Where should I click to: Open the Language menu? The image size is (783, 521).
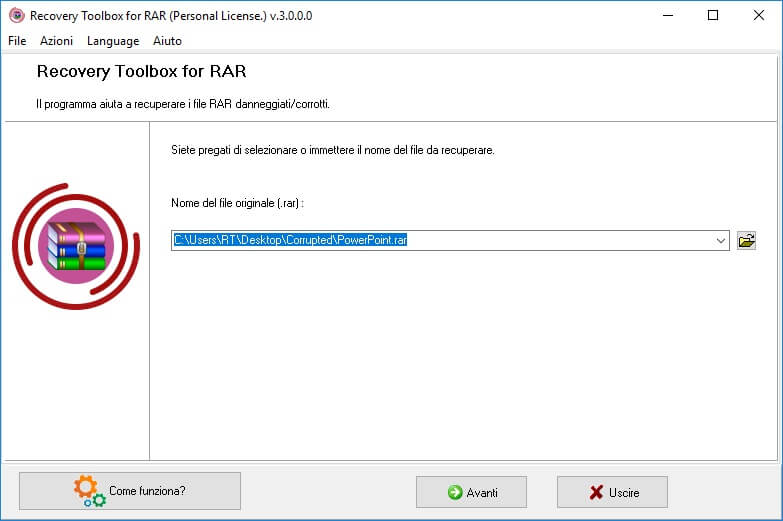(x=113, y=41)
